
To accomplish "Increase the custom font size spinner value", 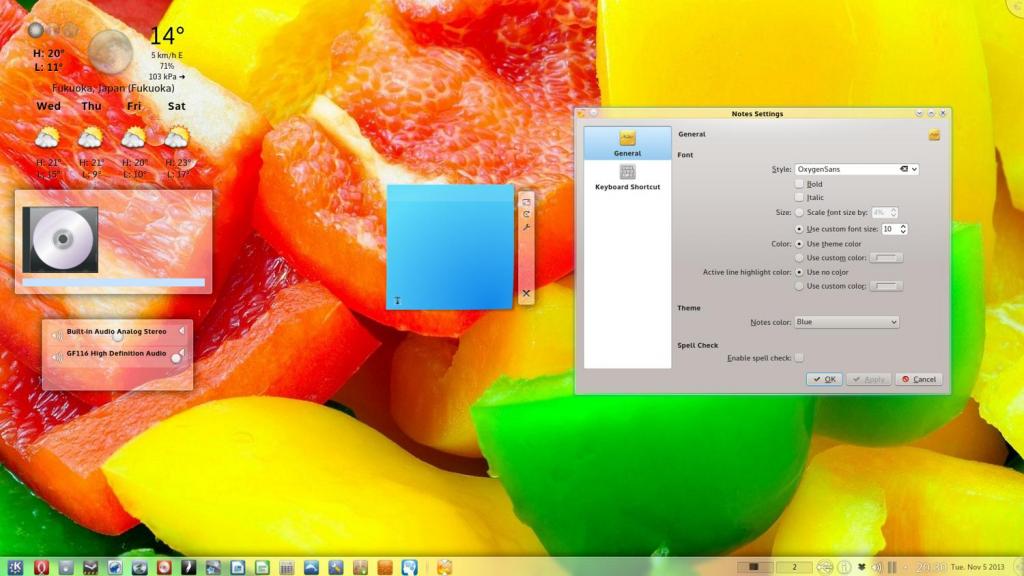I will click(903, 226).
